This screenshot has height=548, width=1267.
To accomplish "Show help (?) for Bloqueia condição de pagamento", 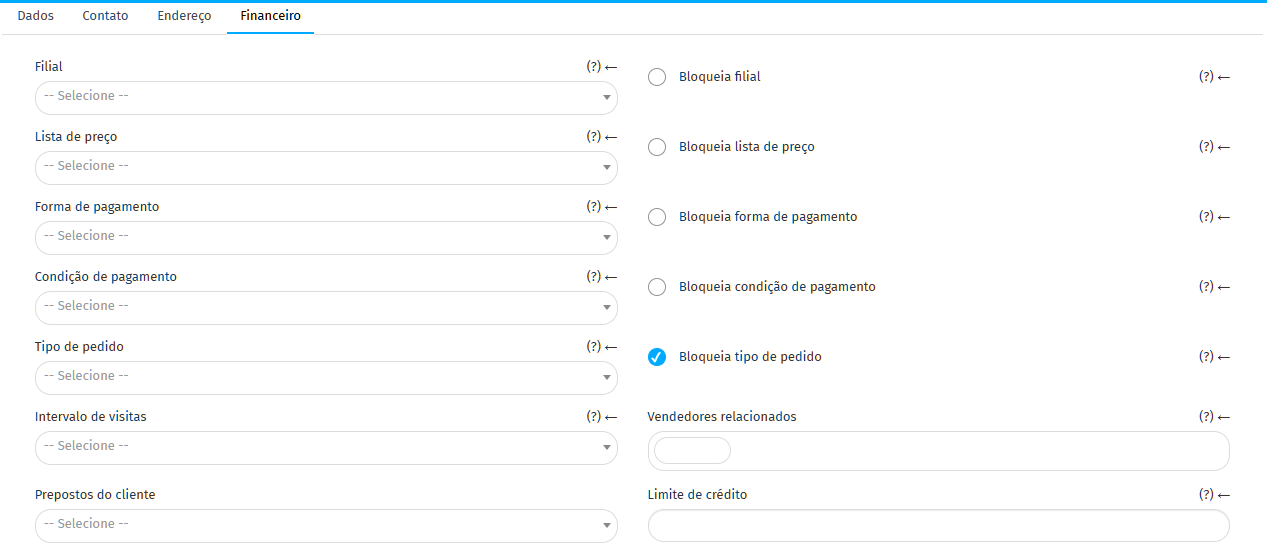I will pos(1206,287).
